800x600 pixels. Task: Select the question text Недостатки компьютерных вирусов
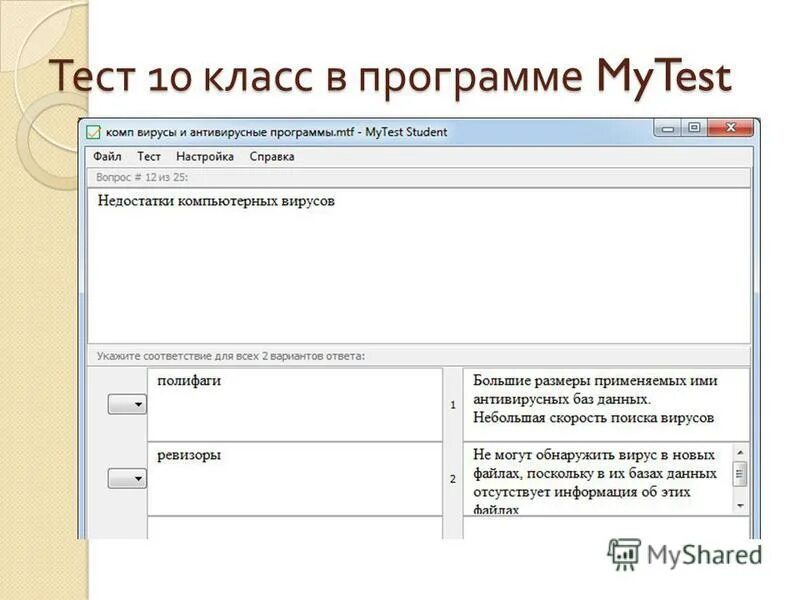coord(216,201)
